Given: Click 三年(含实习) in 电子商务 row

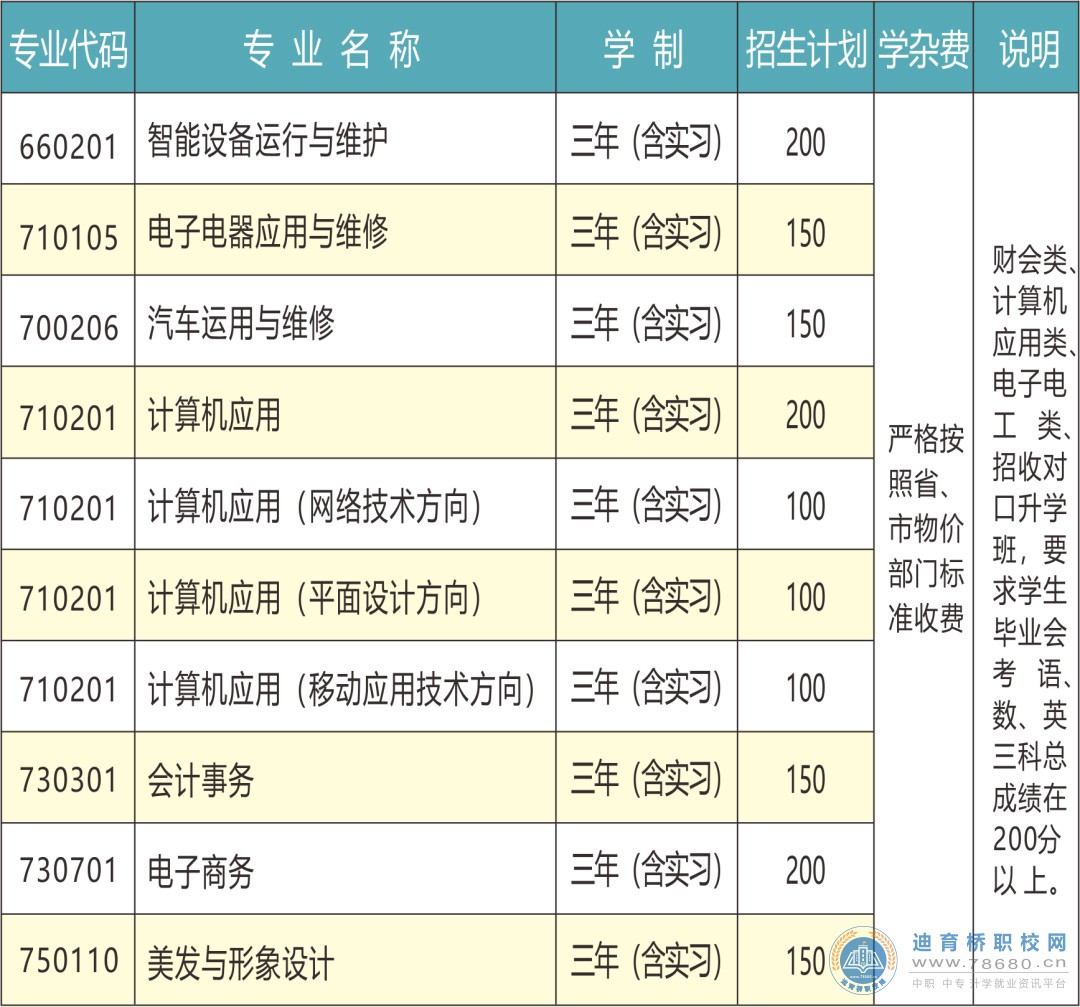Looking at the screenshot, I should (646, 869).
